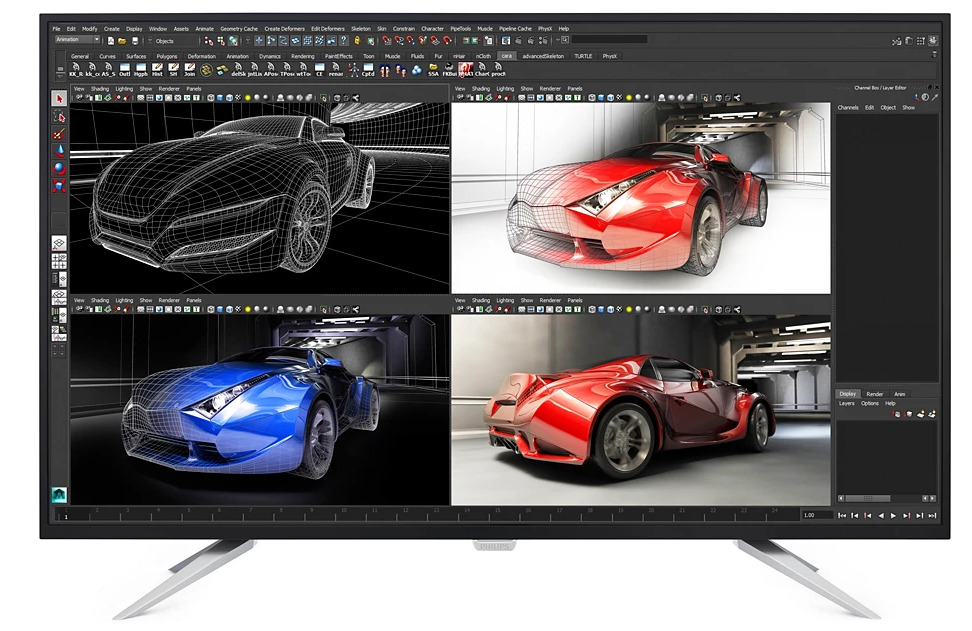
Task: Open the Create Deformers menu
Action: click(x=285, y=29)
